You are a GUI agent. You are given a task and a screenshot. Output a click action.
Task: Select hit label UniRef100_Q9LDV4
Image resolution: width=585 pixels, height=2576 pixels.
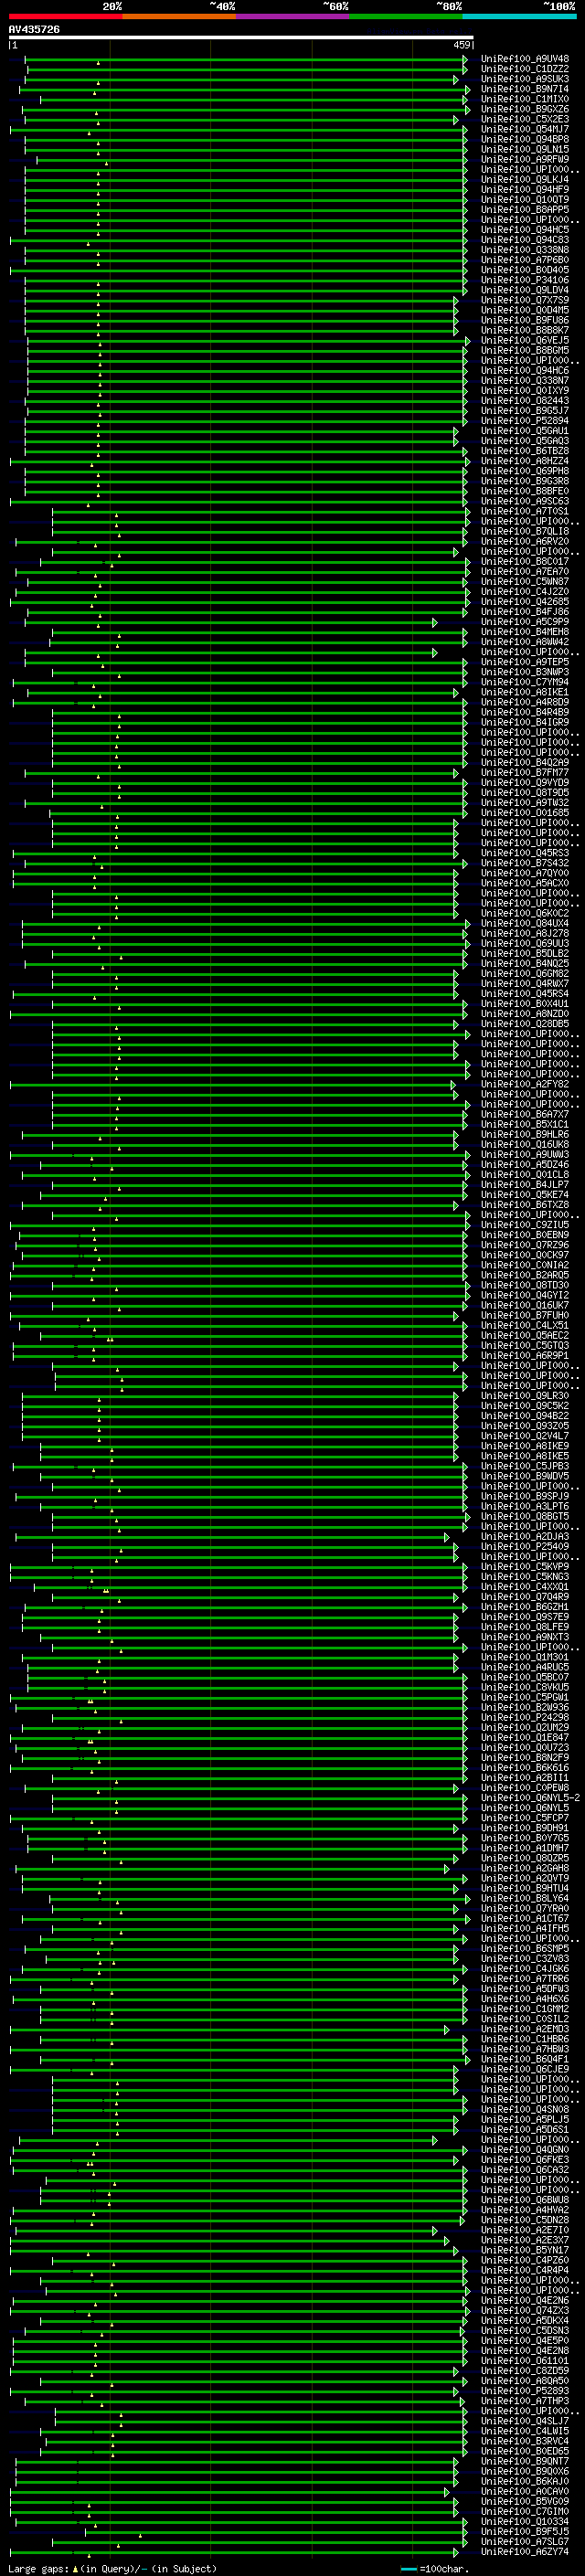coord(525,290)
